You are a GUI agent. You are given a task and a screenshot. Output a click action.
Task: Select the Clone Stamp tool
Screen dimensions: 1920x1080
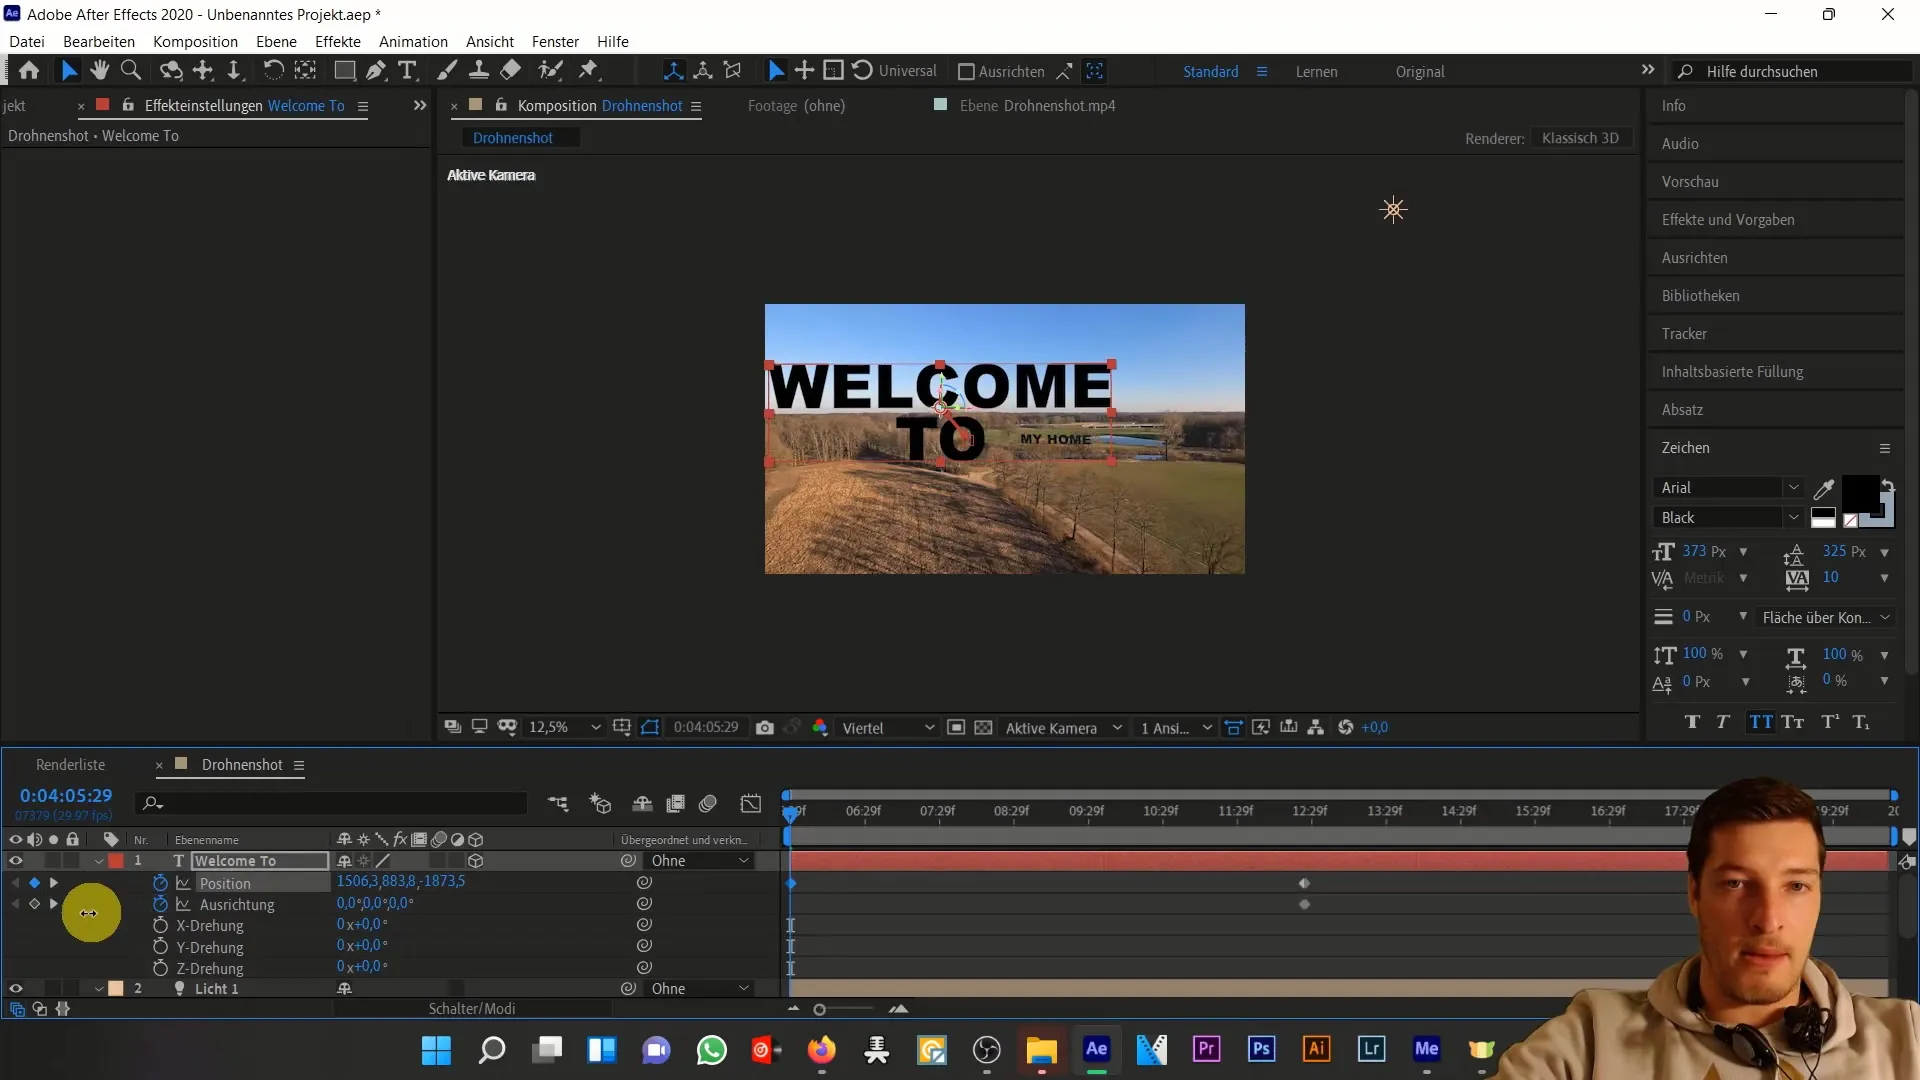click(x=479, y=71)
